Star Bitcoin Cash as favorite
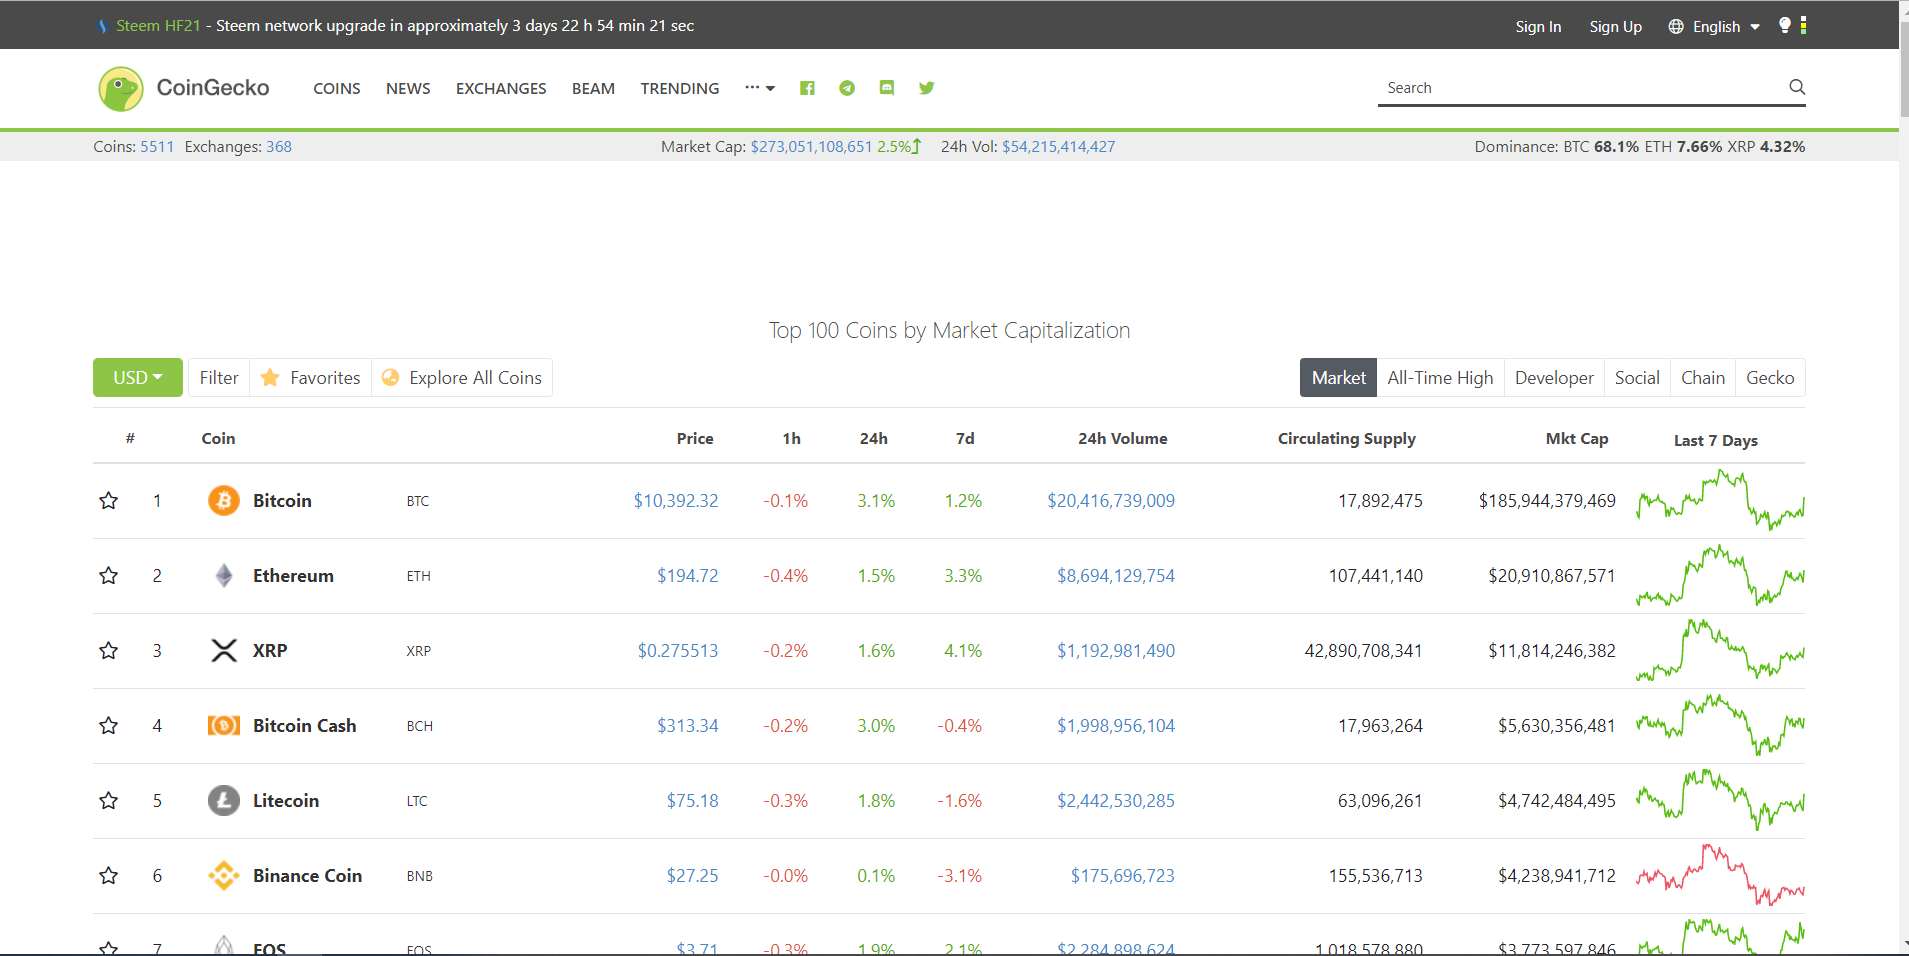This screenshot has height=956, width=1909. [109, 725]
